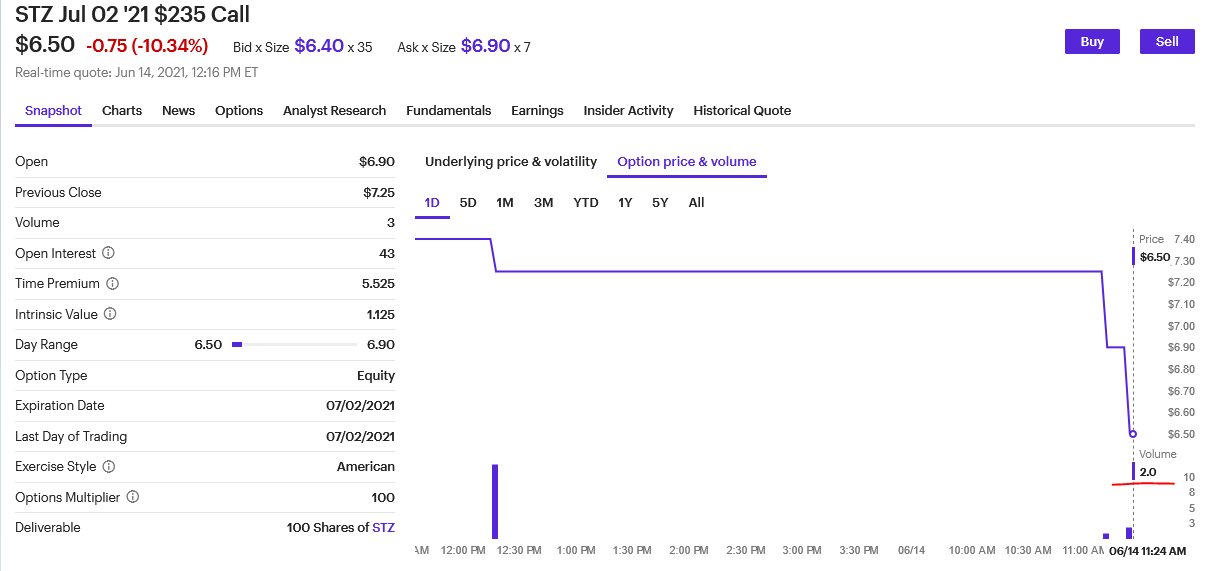The height and width of the screenshot is (571, 1206).
Task: Click the Day Range indicator bar
Action: [x=294, y=344]
